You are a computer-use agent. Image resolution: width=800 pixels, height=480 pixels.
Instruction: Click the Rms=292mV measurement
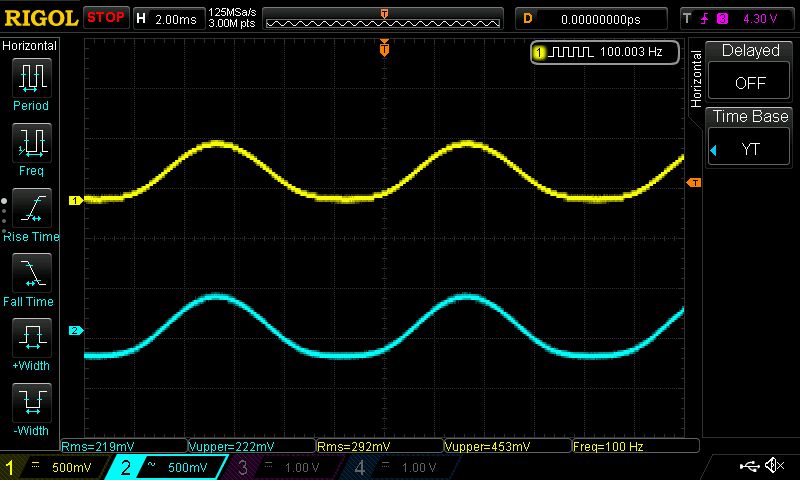click(354, 446)
